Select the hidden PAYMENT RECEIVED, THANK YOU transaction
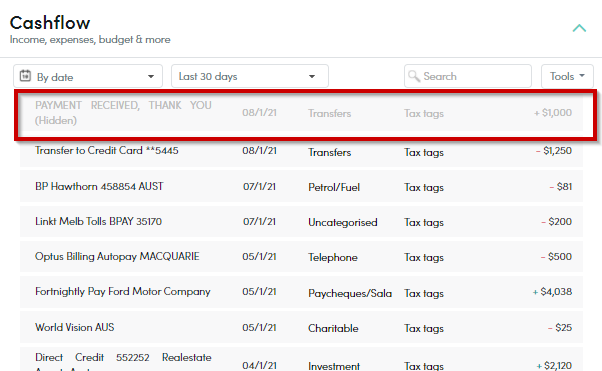 point(123,113)
